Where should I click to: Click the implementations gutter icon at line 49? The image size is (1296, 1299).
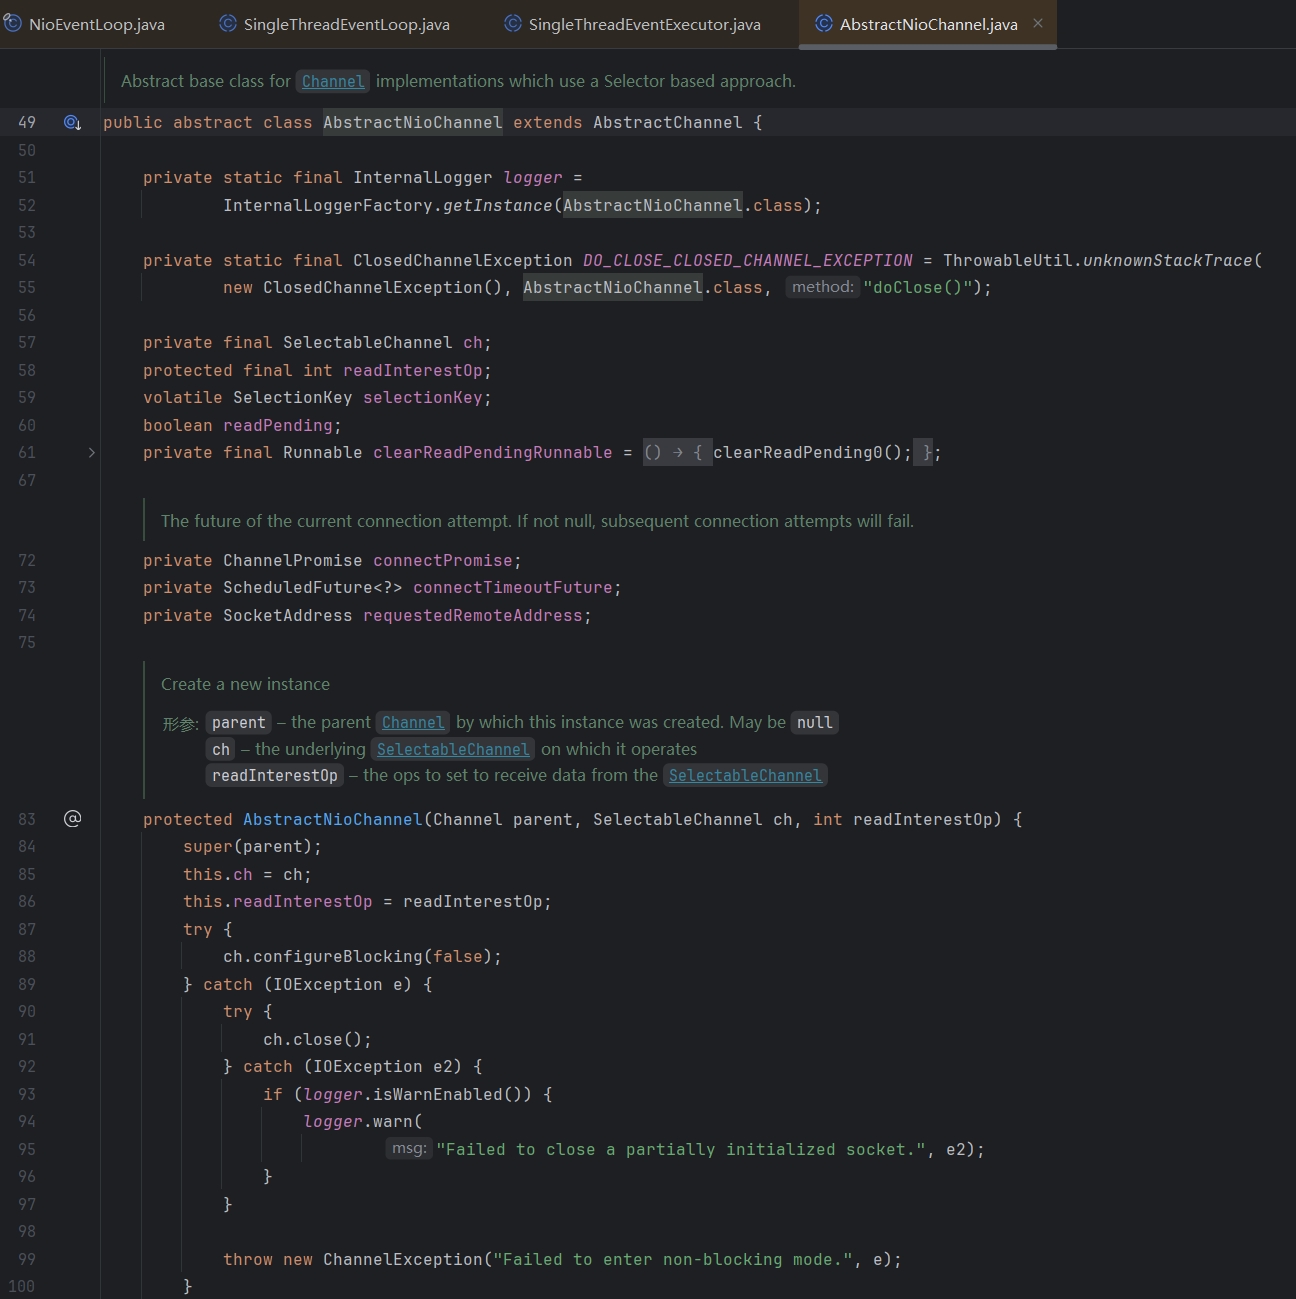pyautogui.click(x=72, y=122)
